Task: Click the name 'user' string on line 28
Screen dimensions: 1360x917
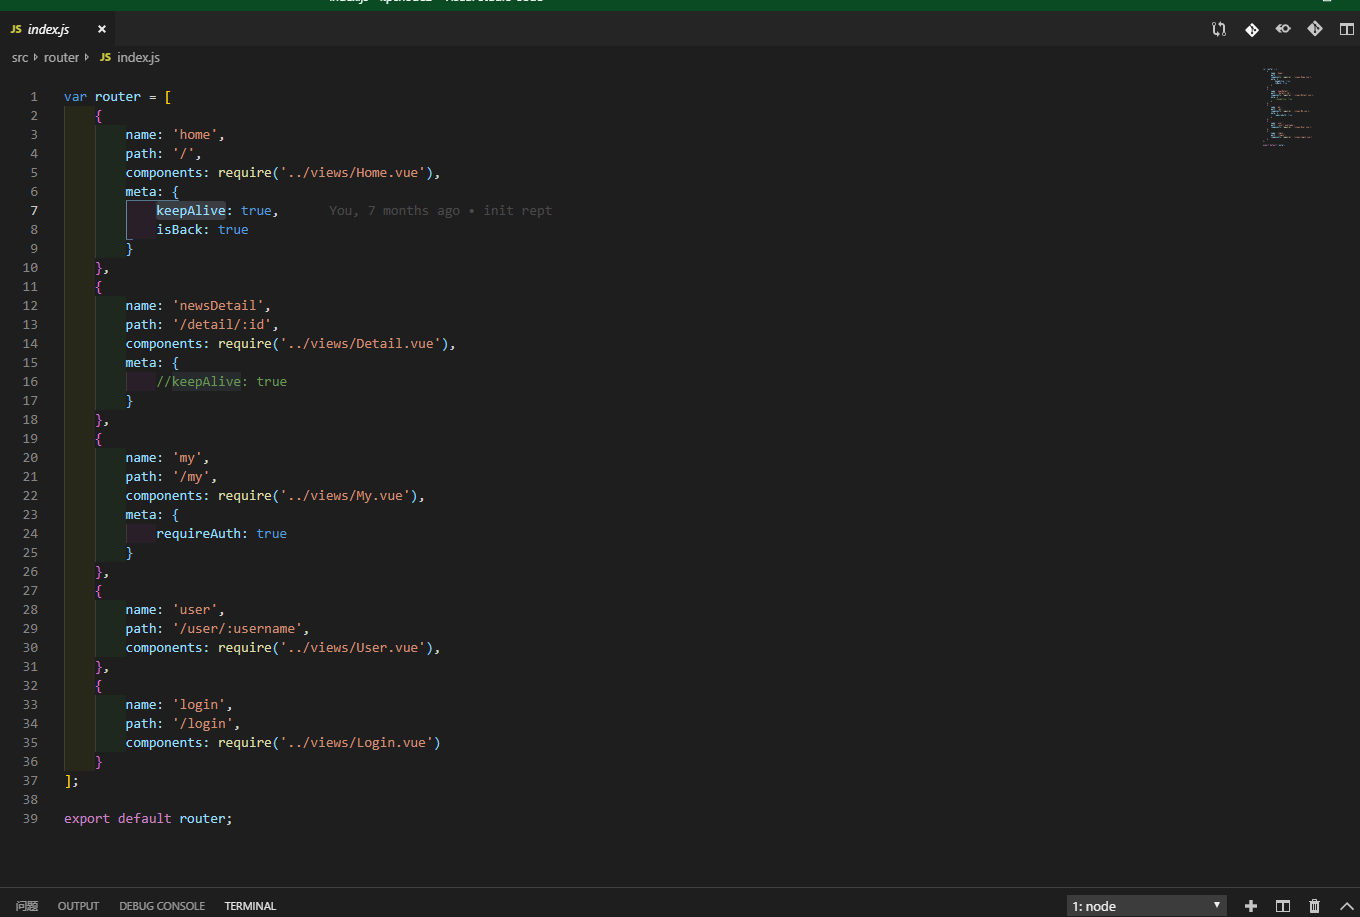Action: 195,610
